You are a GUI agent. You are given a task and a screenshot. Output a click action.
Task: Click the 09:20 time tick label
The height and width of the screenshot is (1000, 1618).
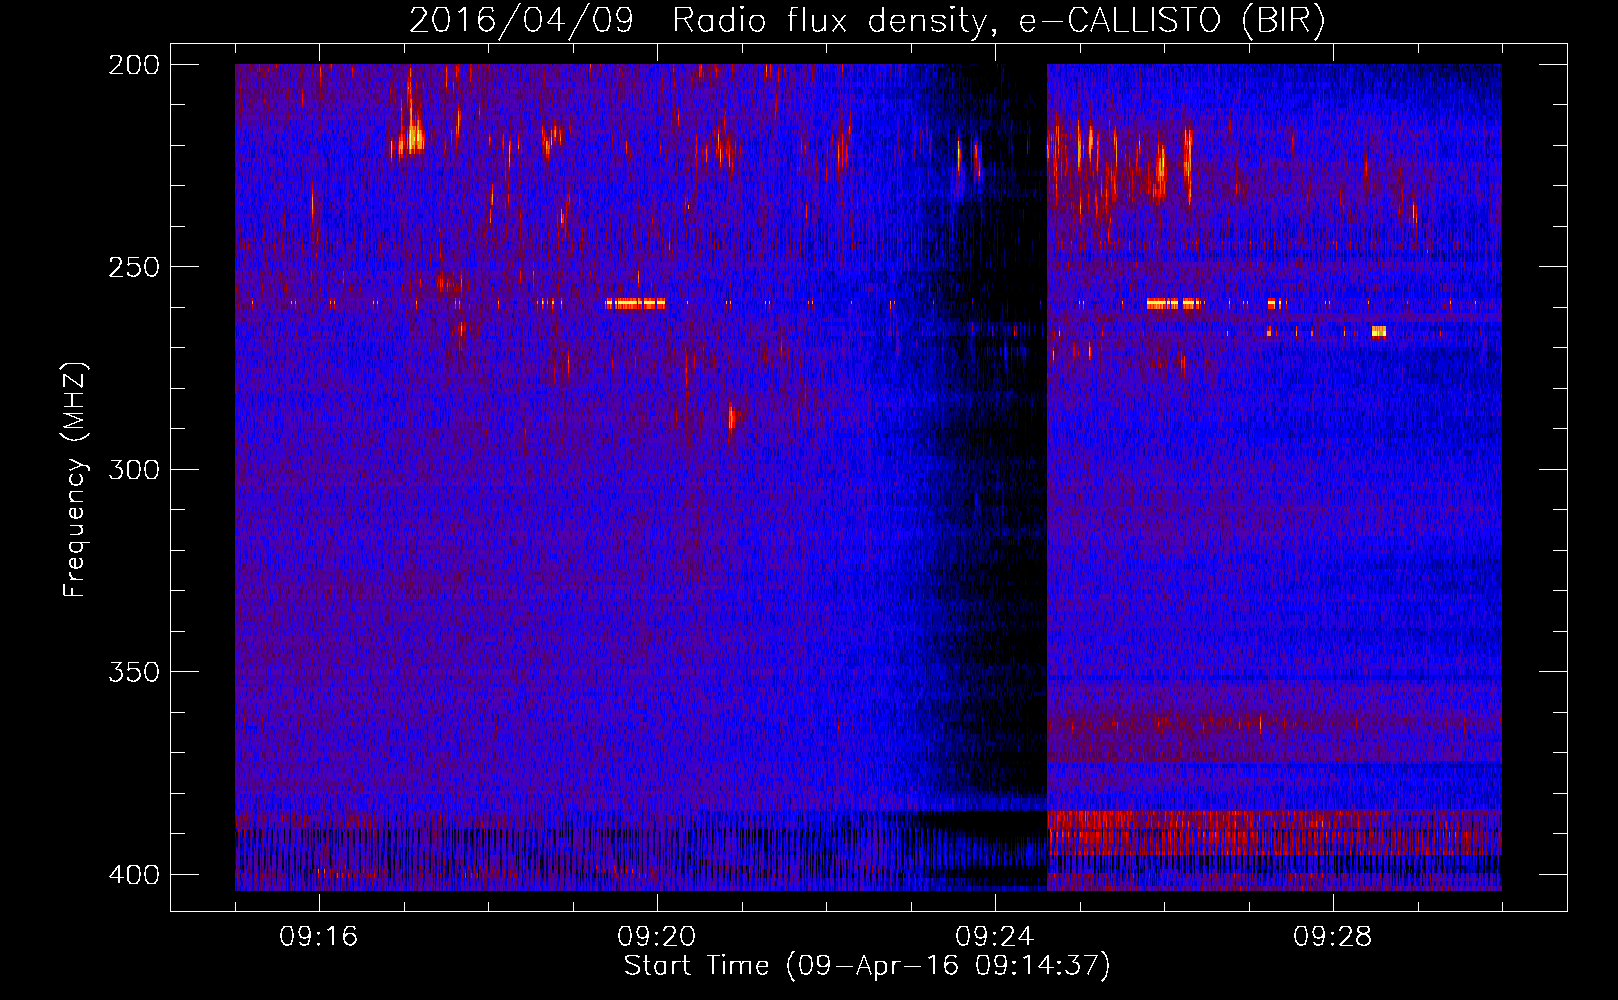[x=657, y=936]
